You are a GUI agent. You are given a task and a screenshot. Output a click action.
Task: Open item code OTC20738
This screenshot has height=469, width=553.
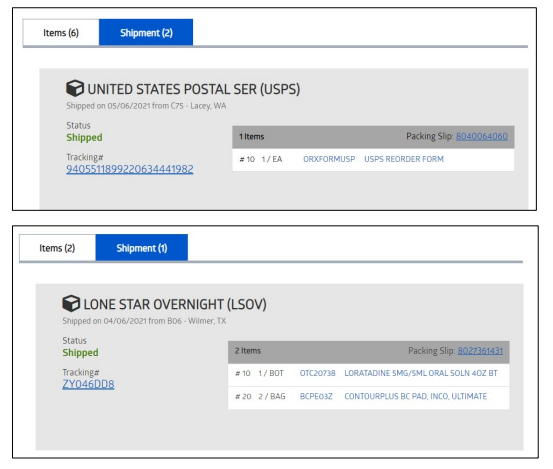(x=317, y=373)
